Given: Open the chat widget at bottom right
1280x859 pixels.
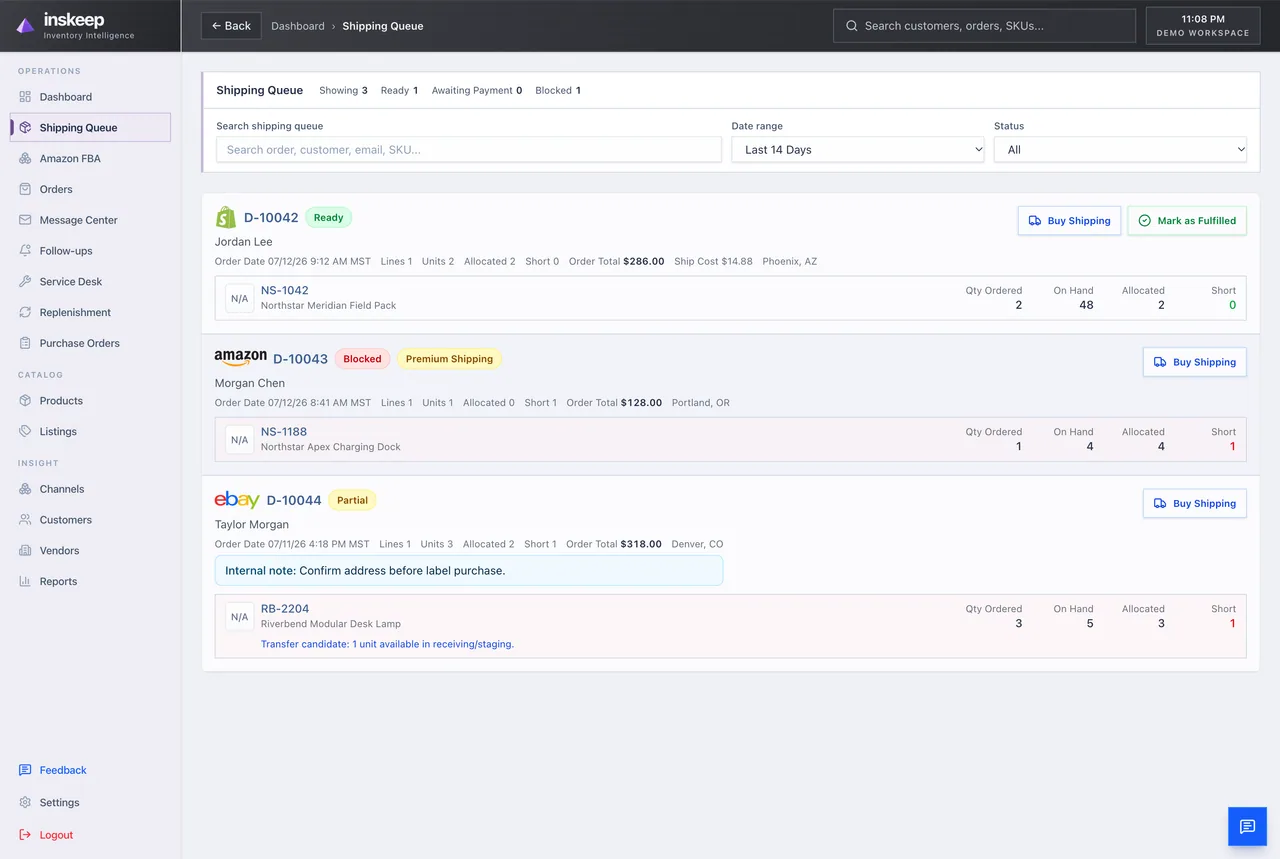Looking at the screenshot, I should 1247,826.
